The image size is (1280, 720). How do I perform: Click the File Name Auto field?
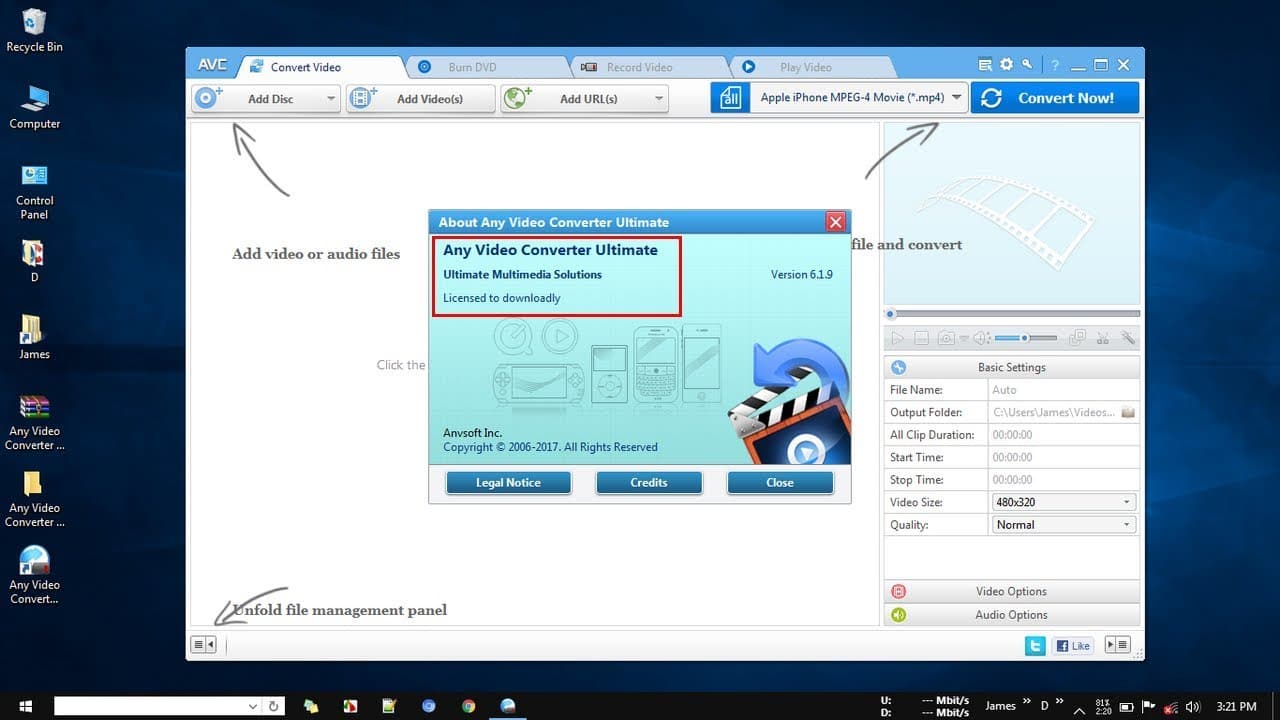pyautogui.click(x=1063, y=390)
